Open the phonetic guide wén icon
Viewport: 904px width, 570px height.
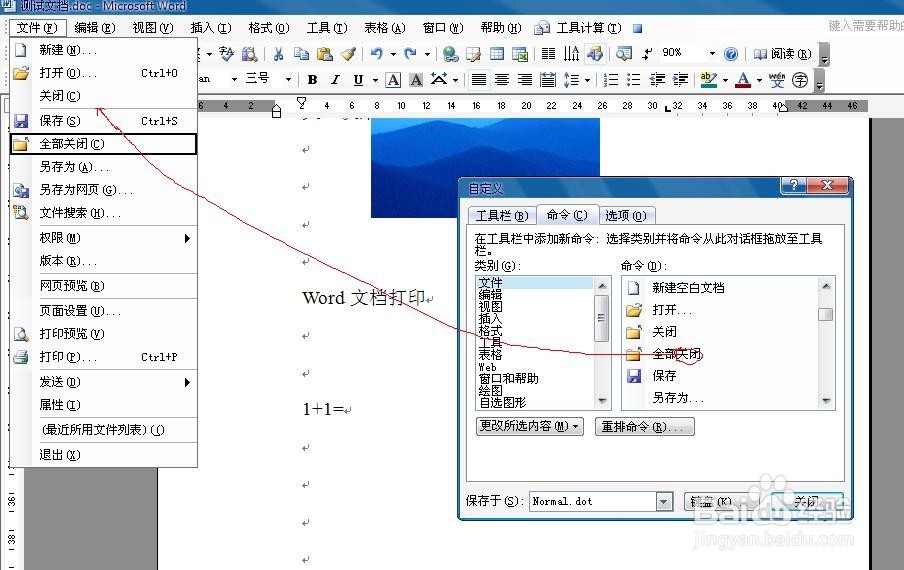click(777, 80)
